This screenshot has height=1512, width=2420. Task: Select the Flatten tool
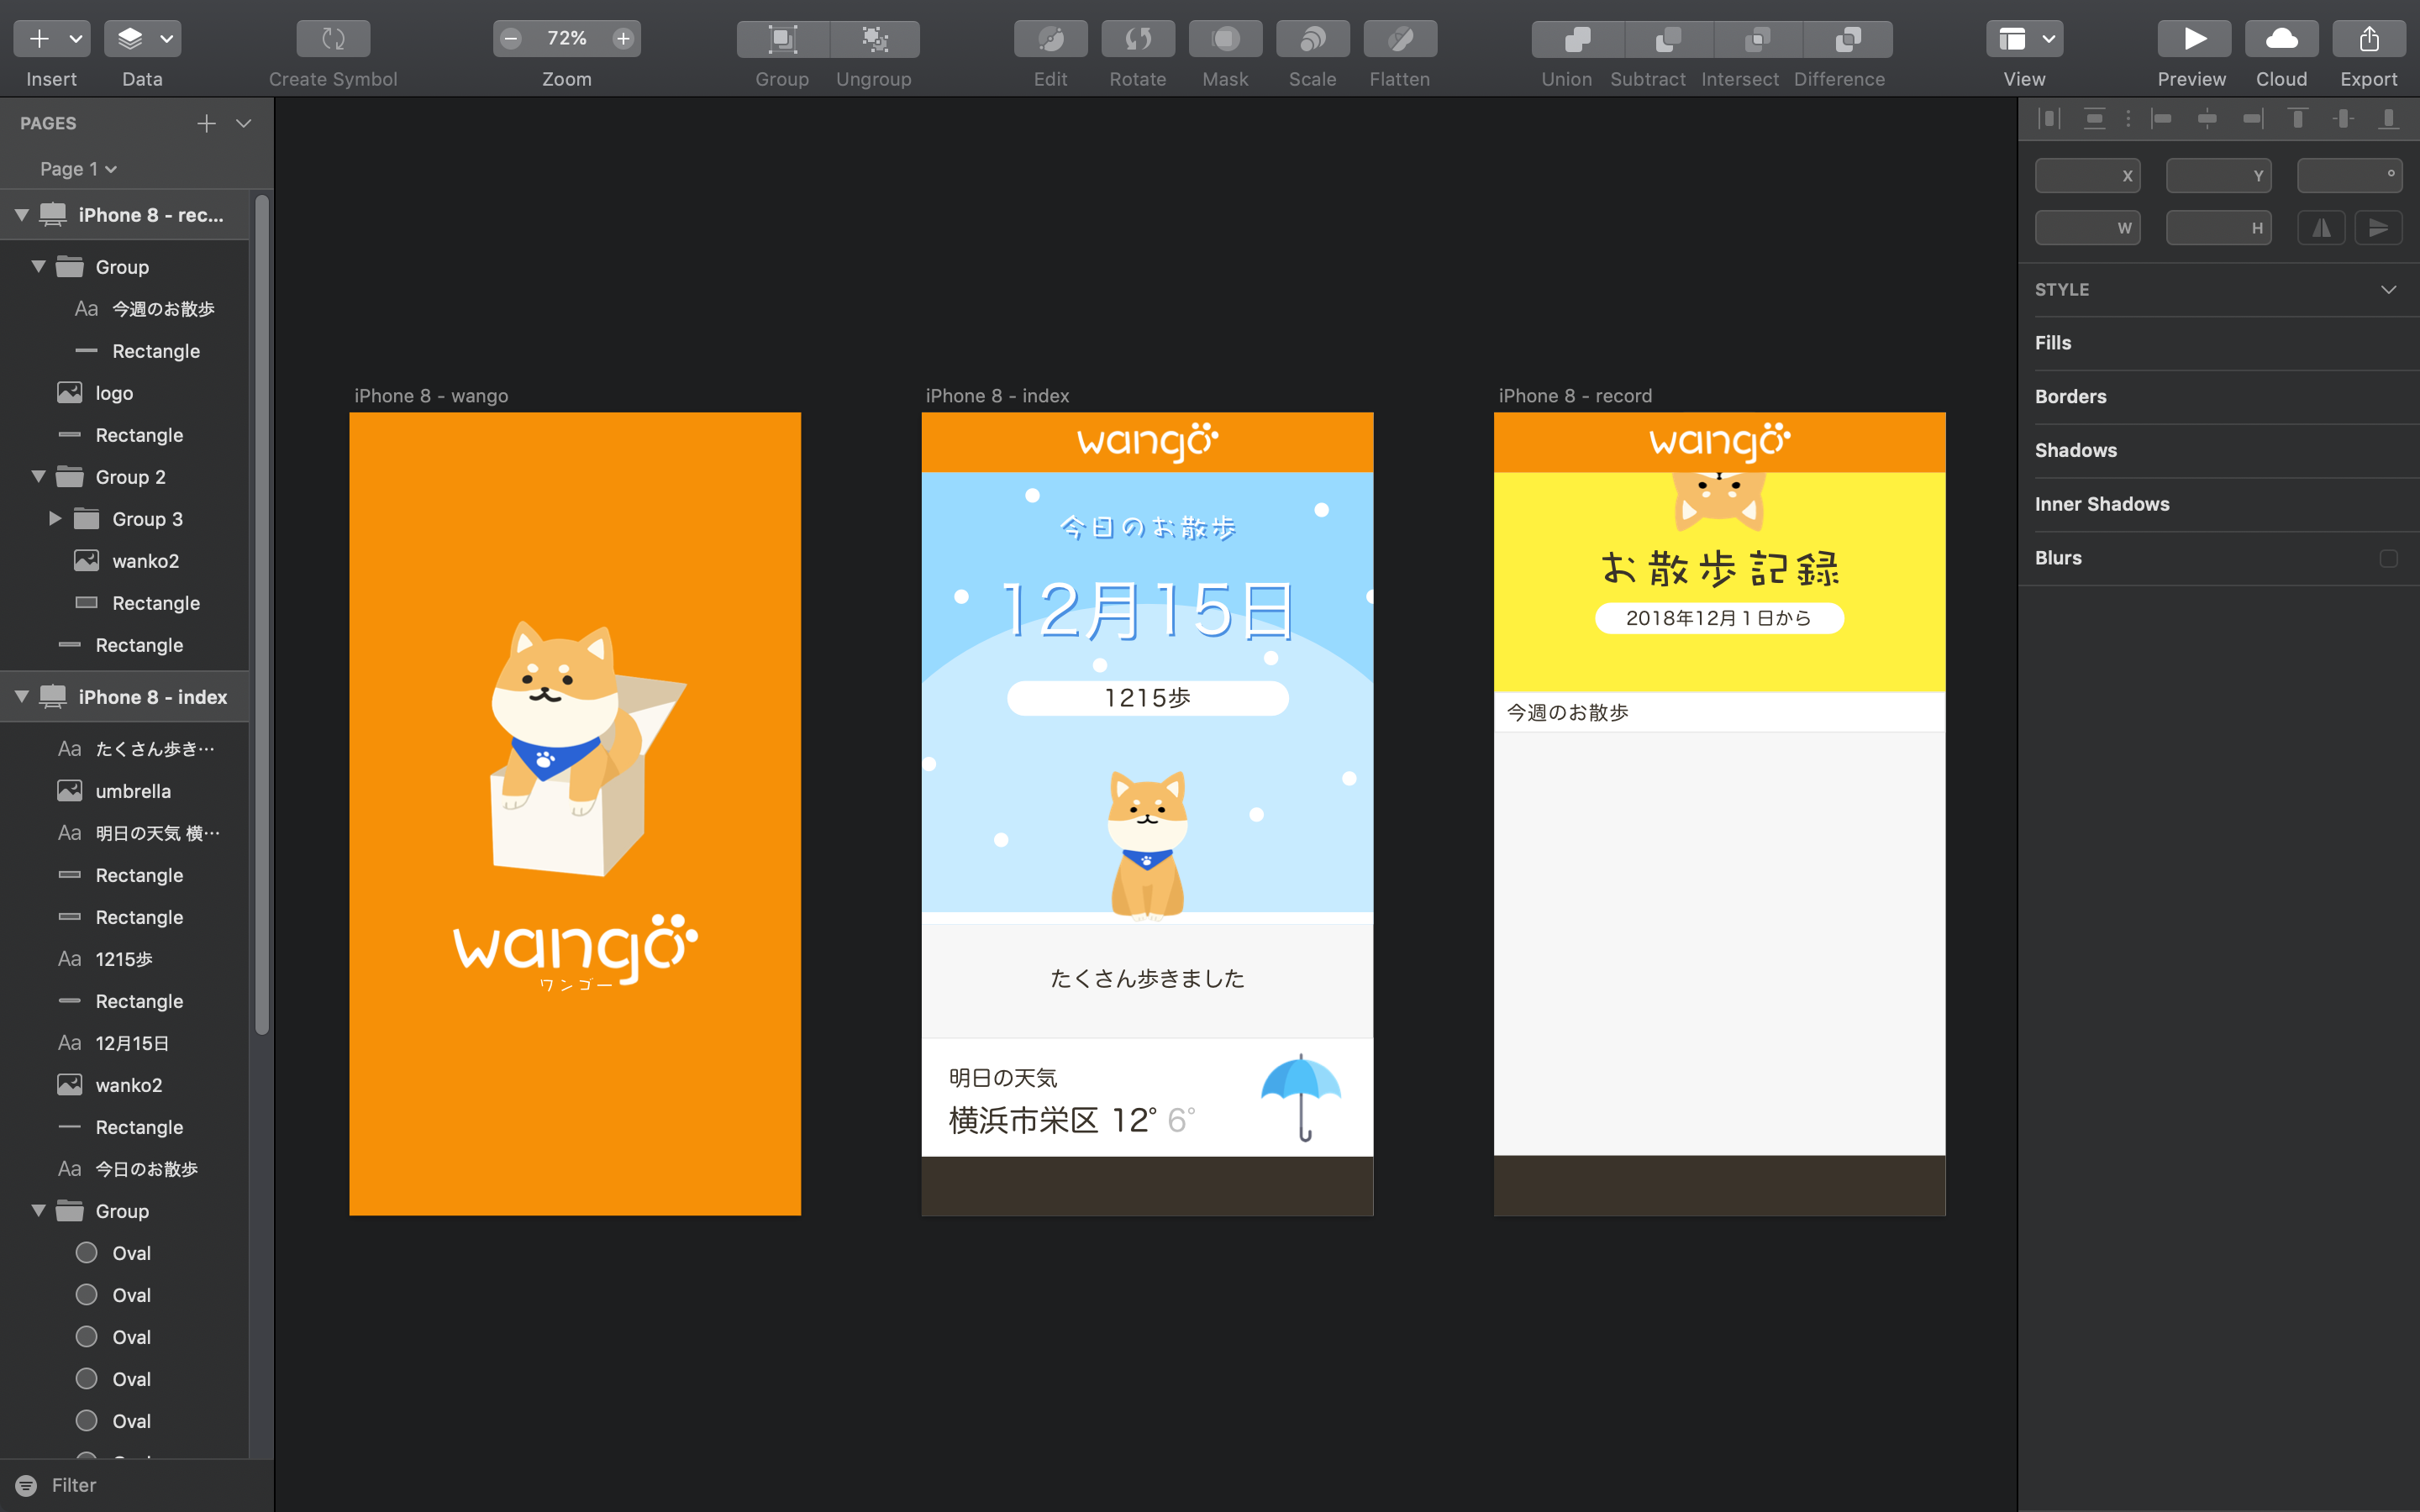[1400, 39]
